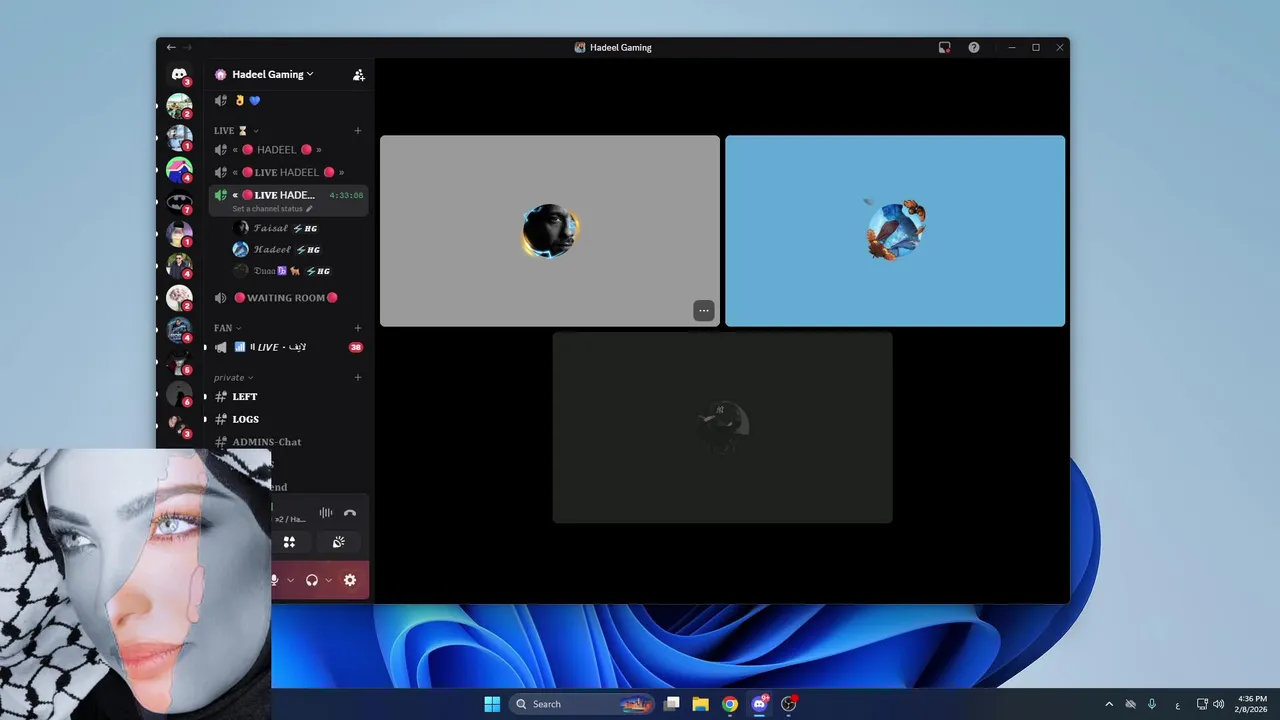Join the « HADEEL » voice channel
Viewport: 1280px width, 720px height.
288,150
